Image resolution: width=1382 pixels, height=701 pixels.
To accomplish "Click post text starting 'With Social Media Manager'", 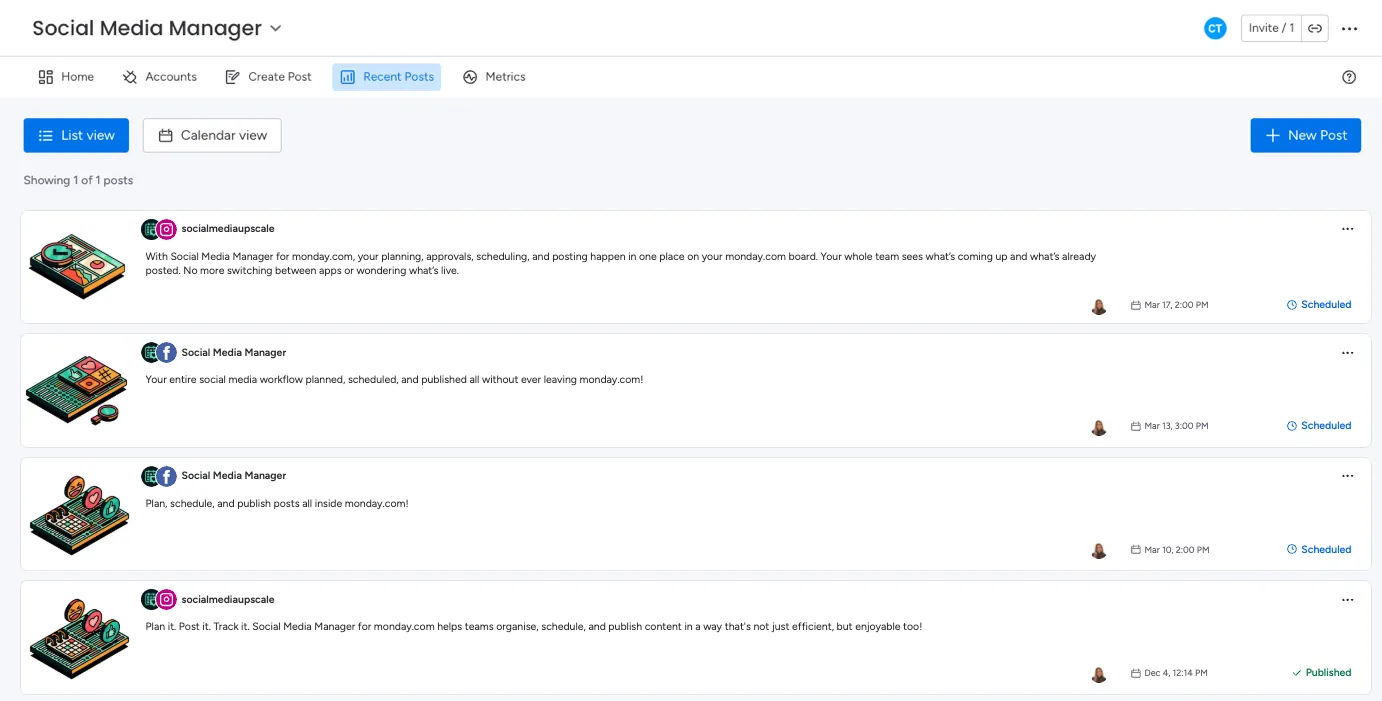I will tap(620, 263).
